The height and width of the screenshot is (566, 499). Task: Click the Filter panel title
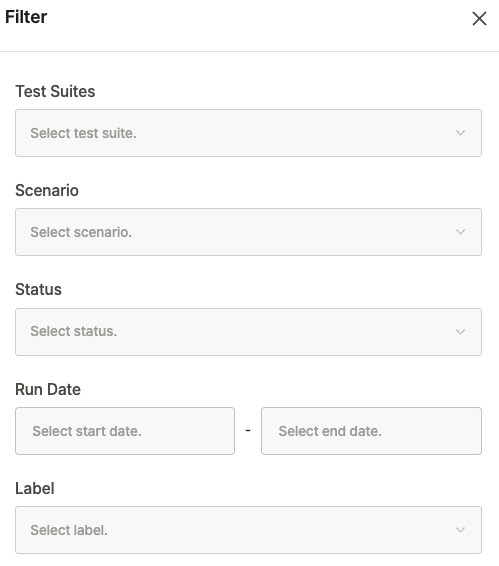point(26,17)
